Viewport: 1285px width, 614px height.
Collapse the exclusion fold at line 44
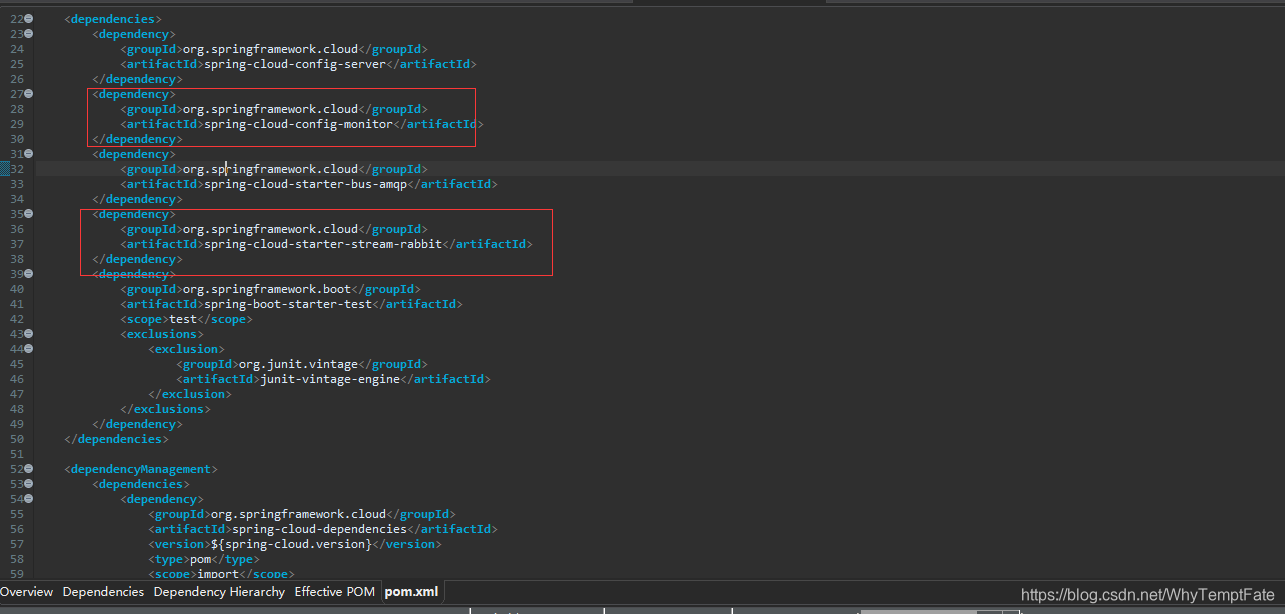28,349
